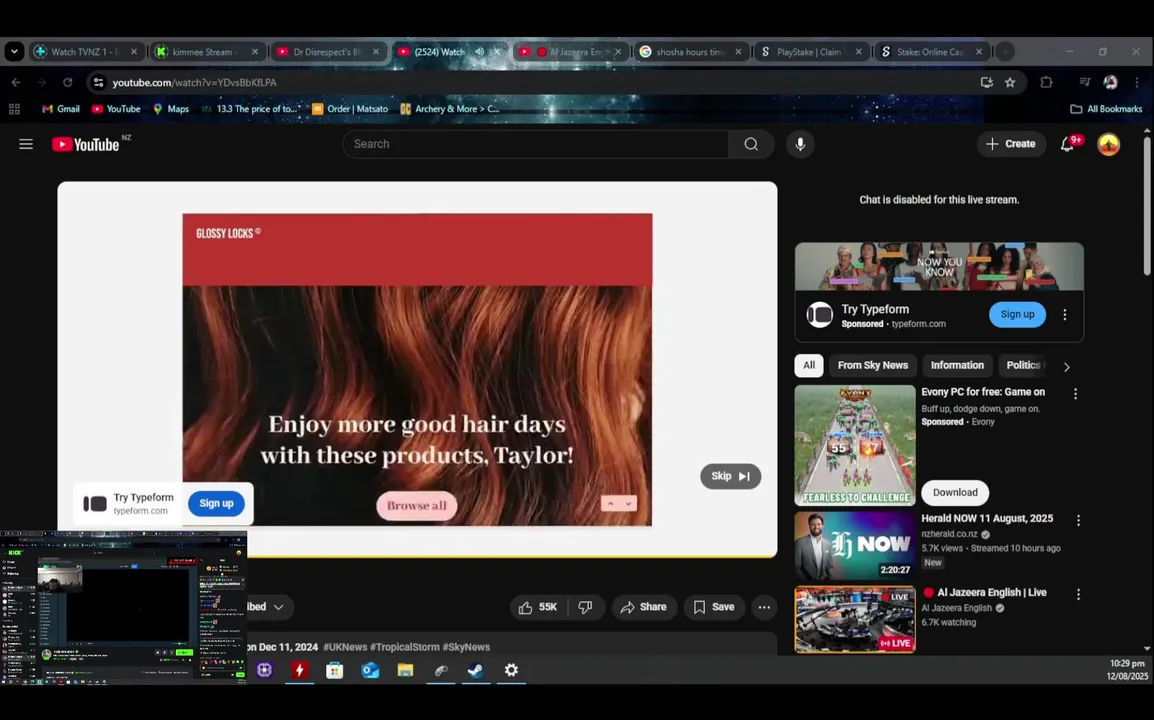Screen dimensions: 1154x720
Task: Click Sign up in sidebar Typeform ad
Action: point(1017,314)
